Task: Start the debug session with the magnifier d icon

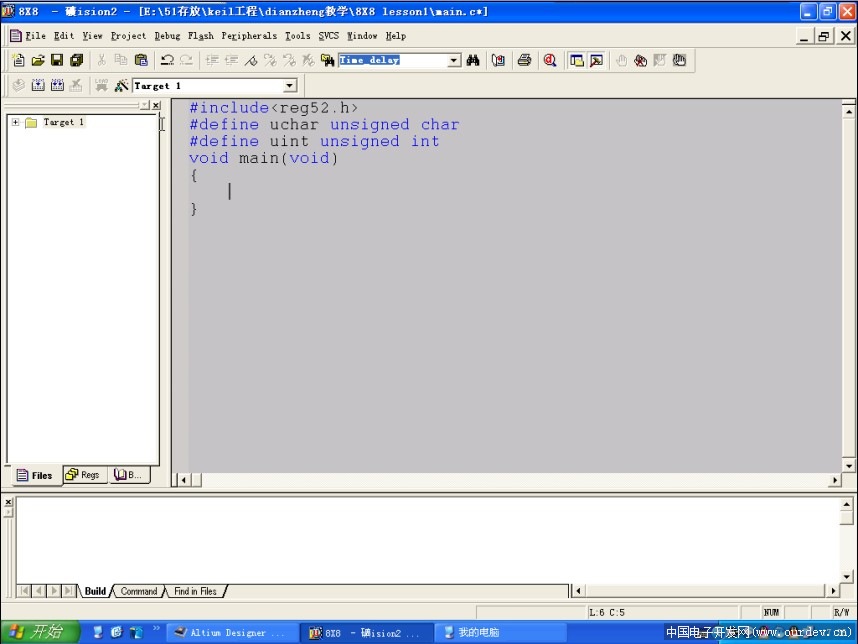Action: pos(550,60)
